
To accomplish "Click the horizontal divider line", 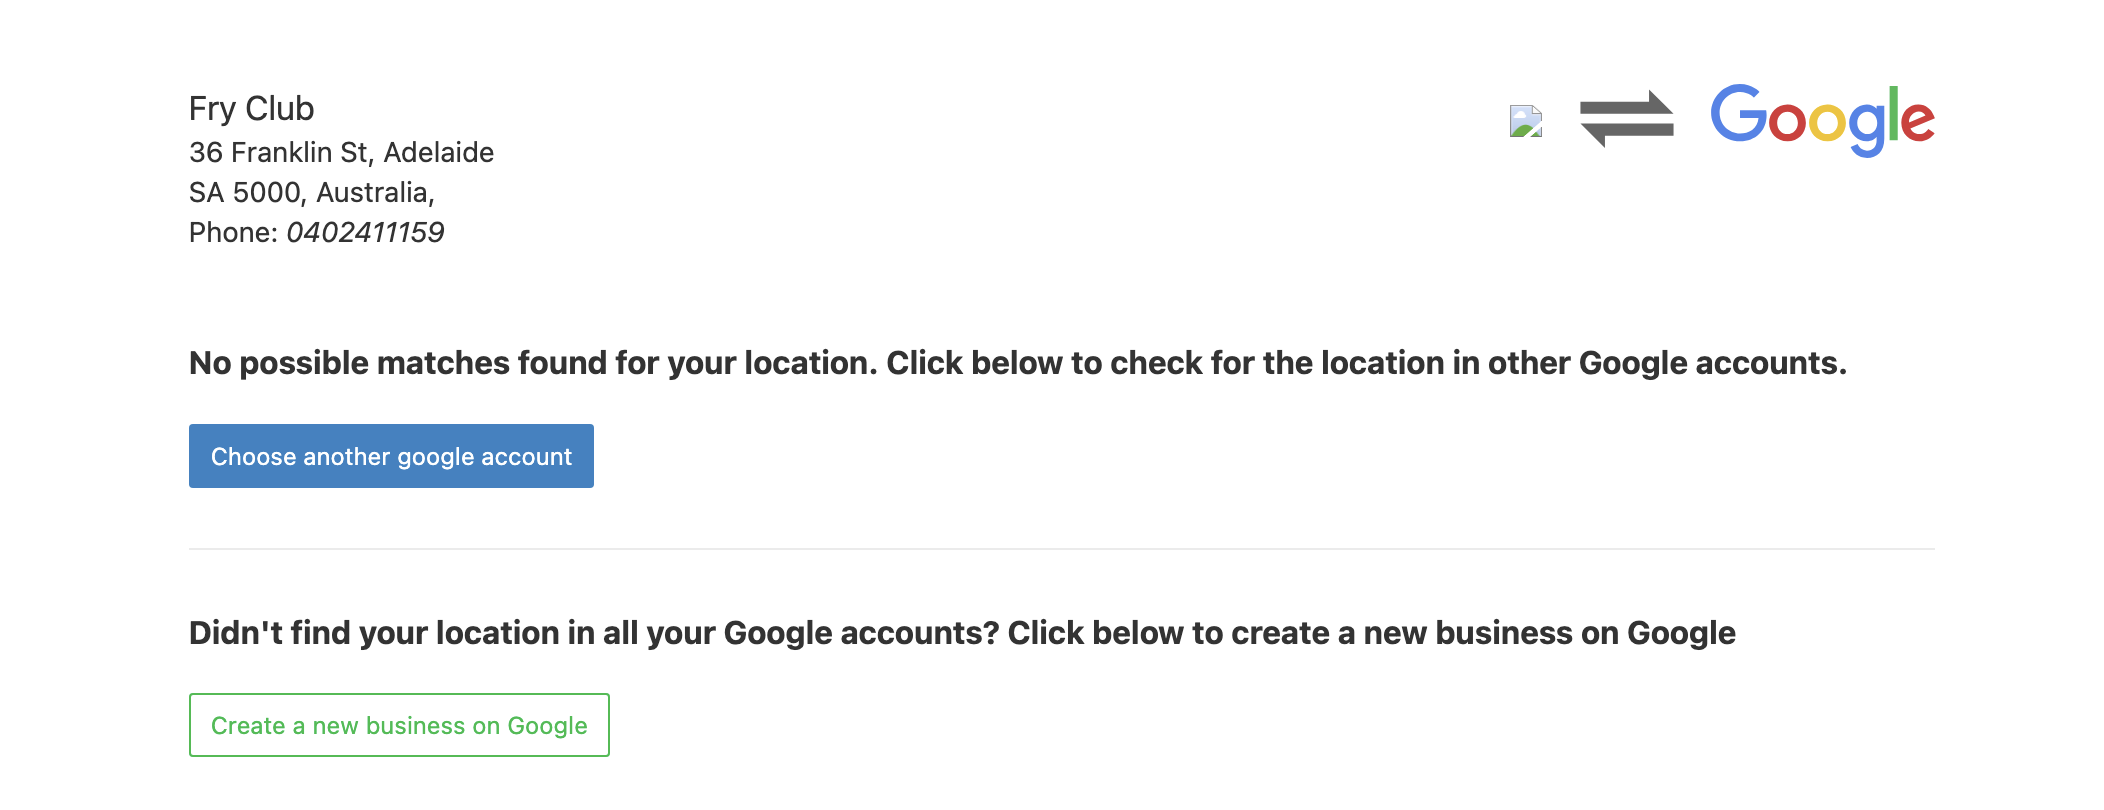I will pos(1062,549).
